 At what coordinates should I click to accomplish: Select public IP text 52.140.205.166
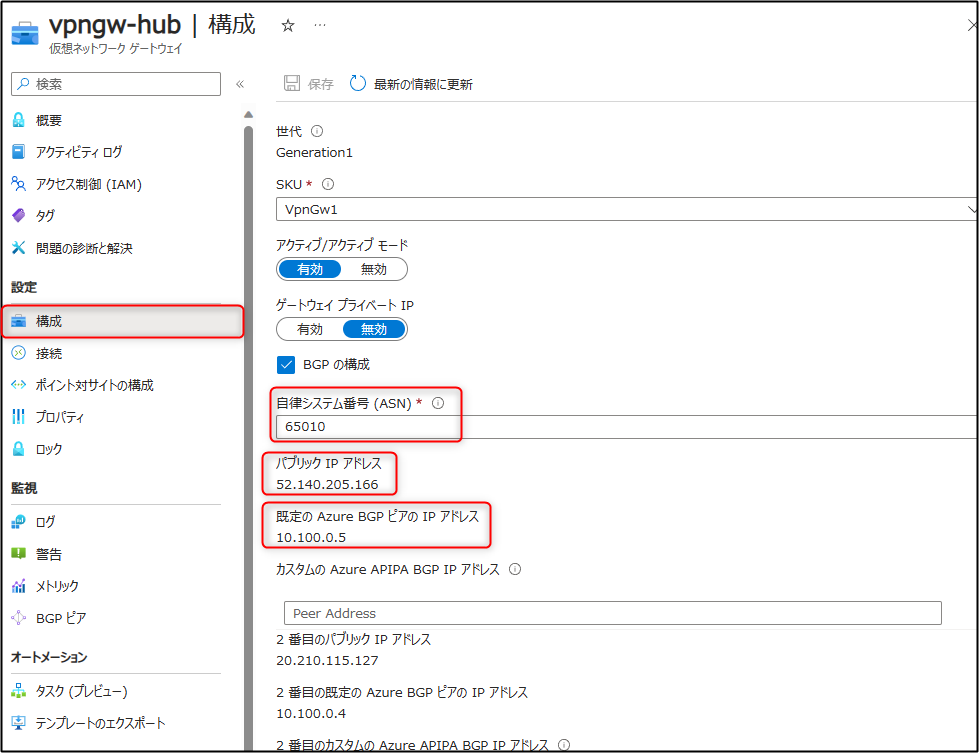pos(327,485)
